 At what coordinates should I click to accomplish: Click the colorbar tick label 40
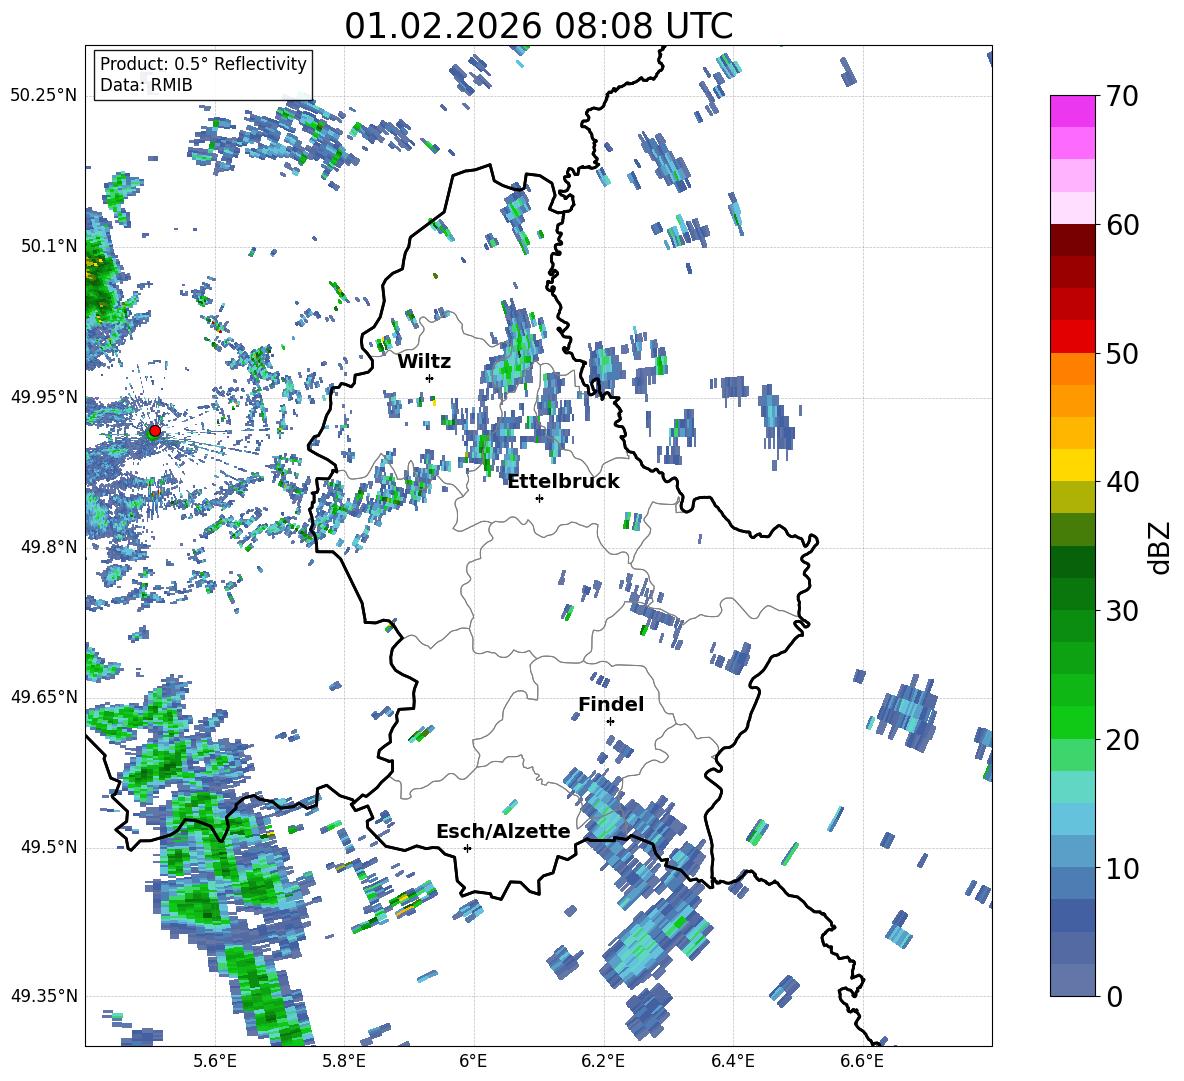pyautogui.click(x=1122, y=482)
